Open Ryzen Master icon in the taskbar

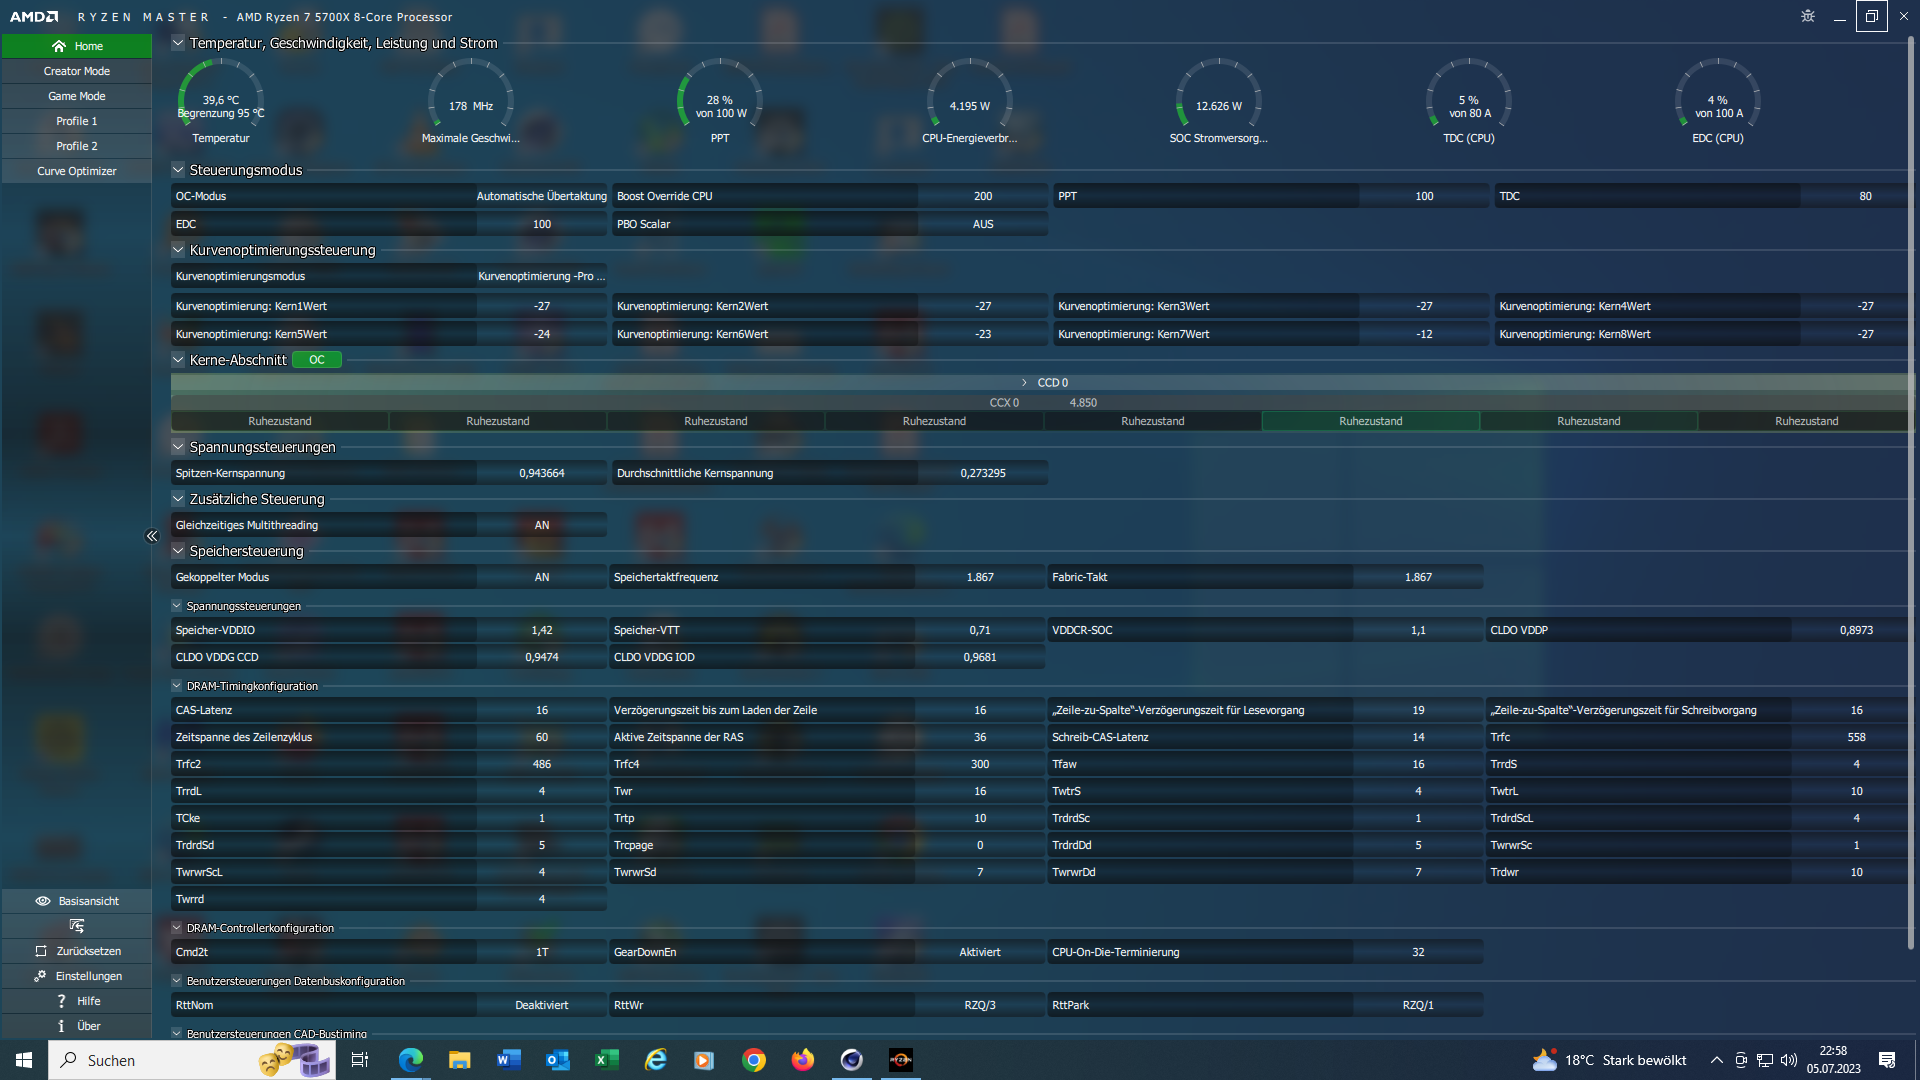click(900, 1060)
